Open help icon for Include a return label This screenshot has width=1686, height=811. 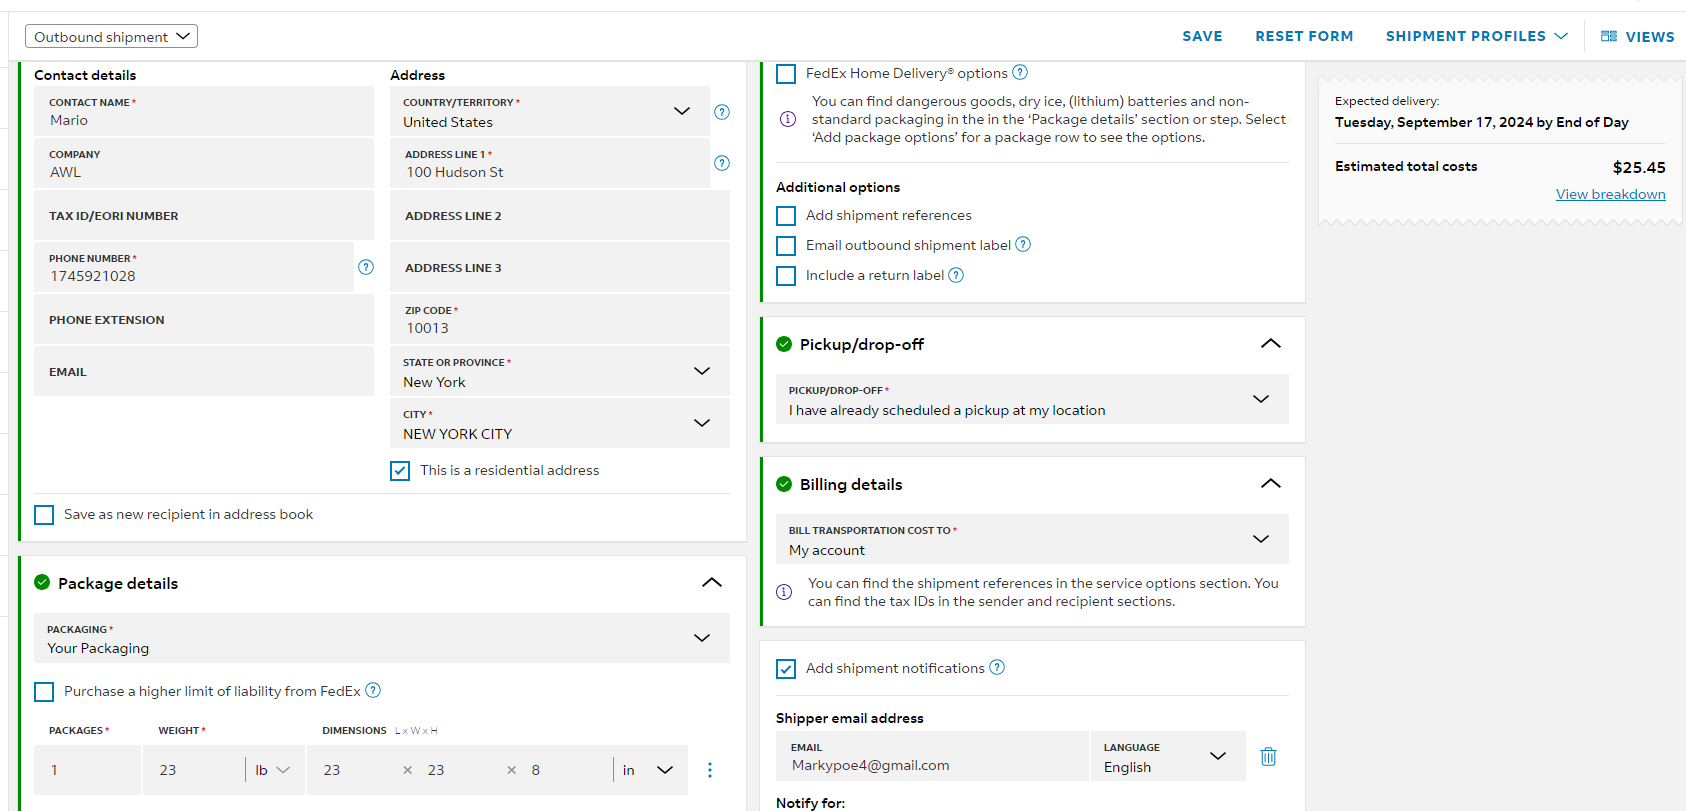(956, 275)
